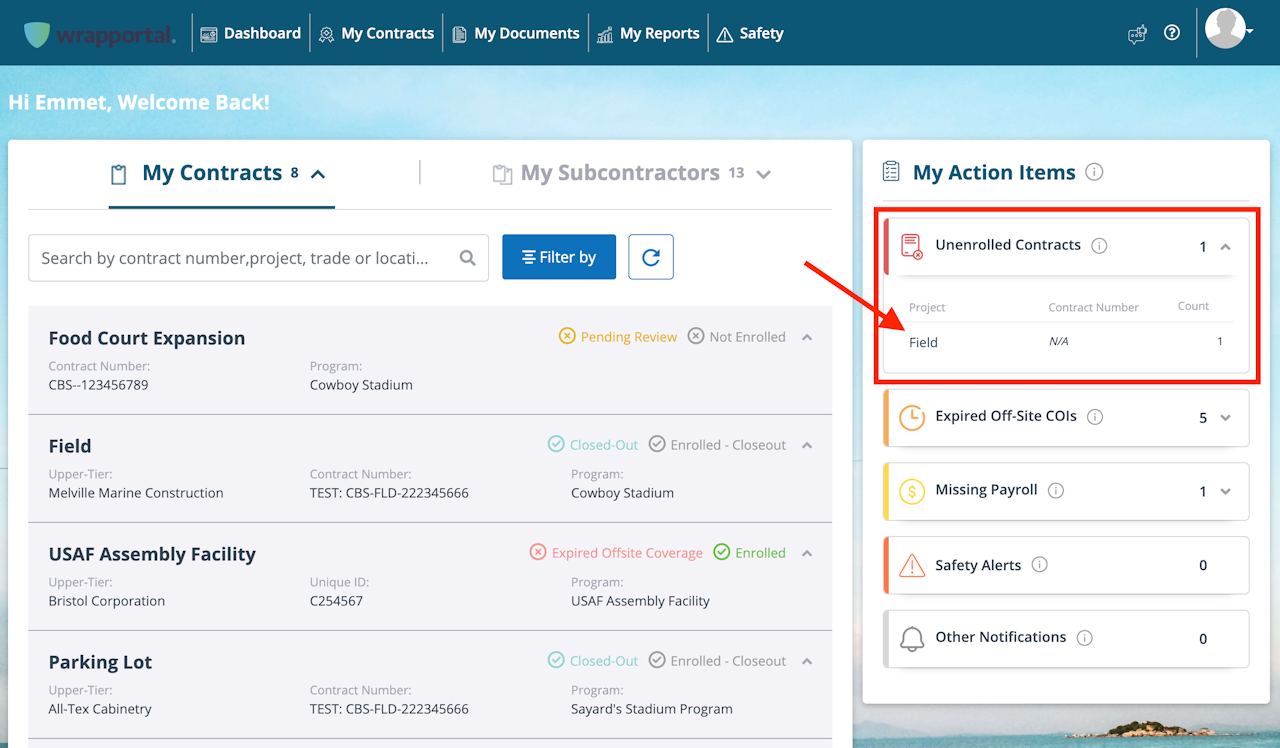Click info icon next to Missing Payroll
This screenshot has width=1280, height=748.
[1056, 491]
